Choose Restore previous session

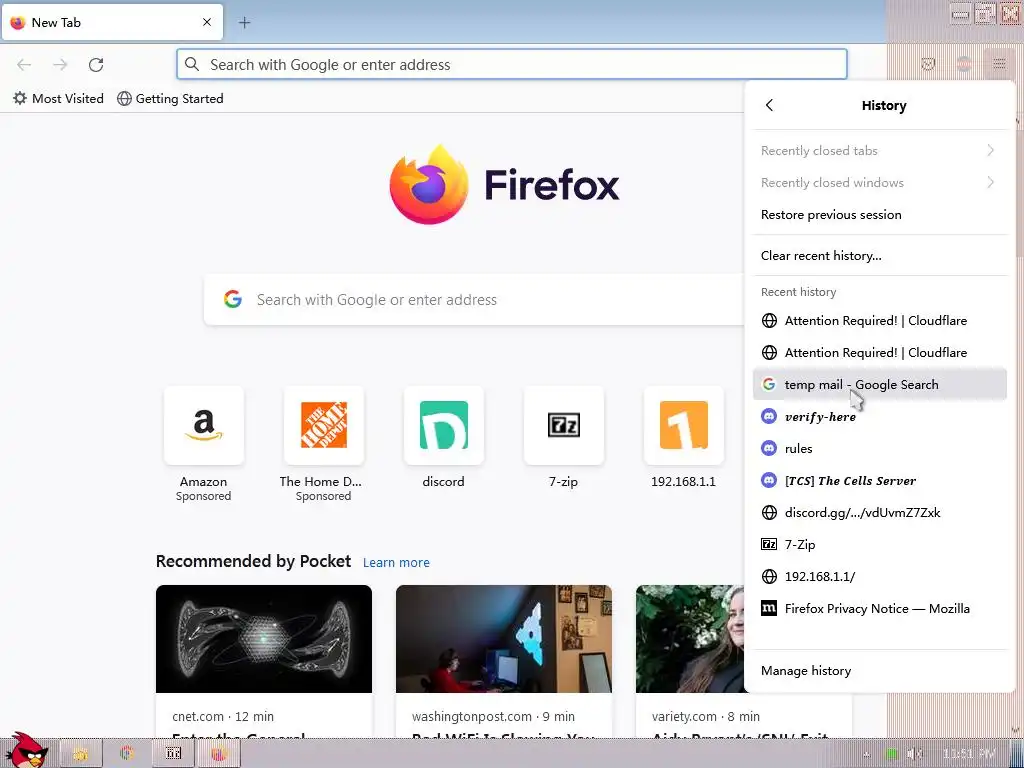pos(879,215)
